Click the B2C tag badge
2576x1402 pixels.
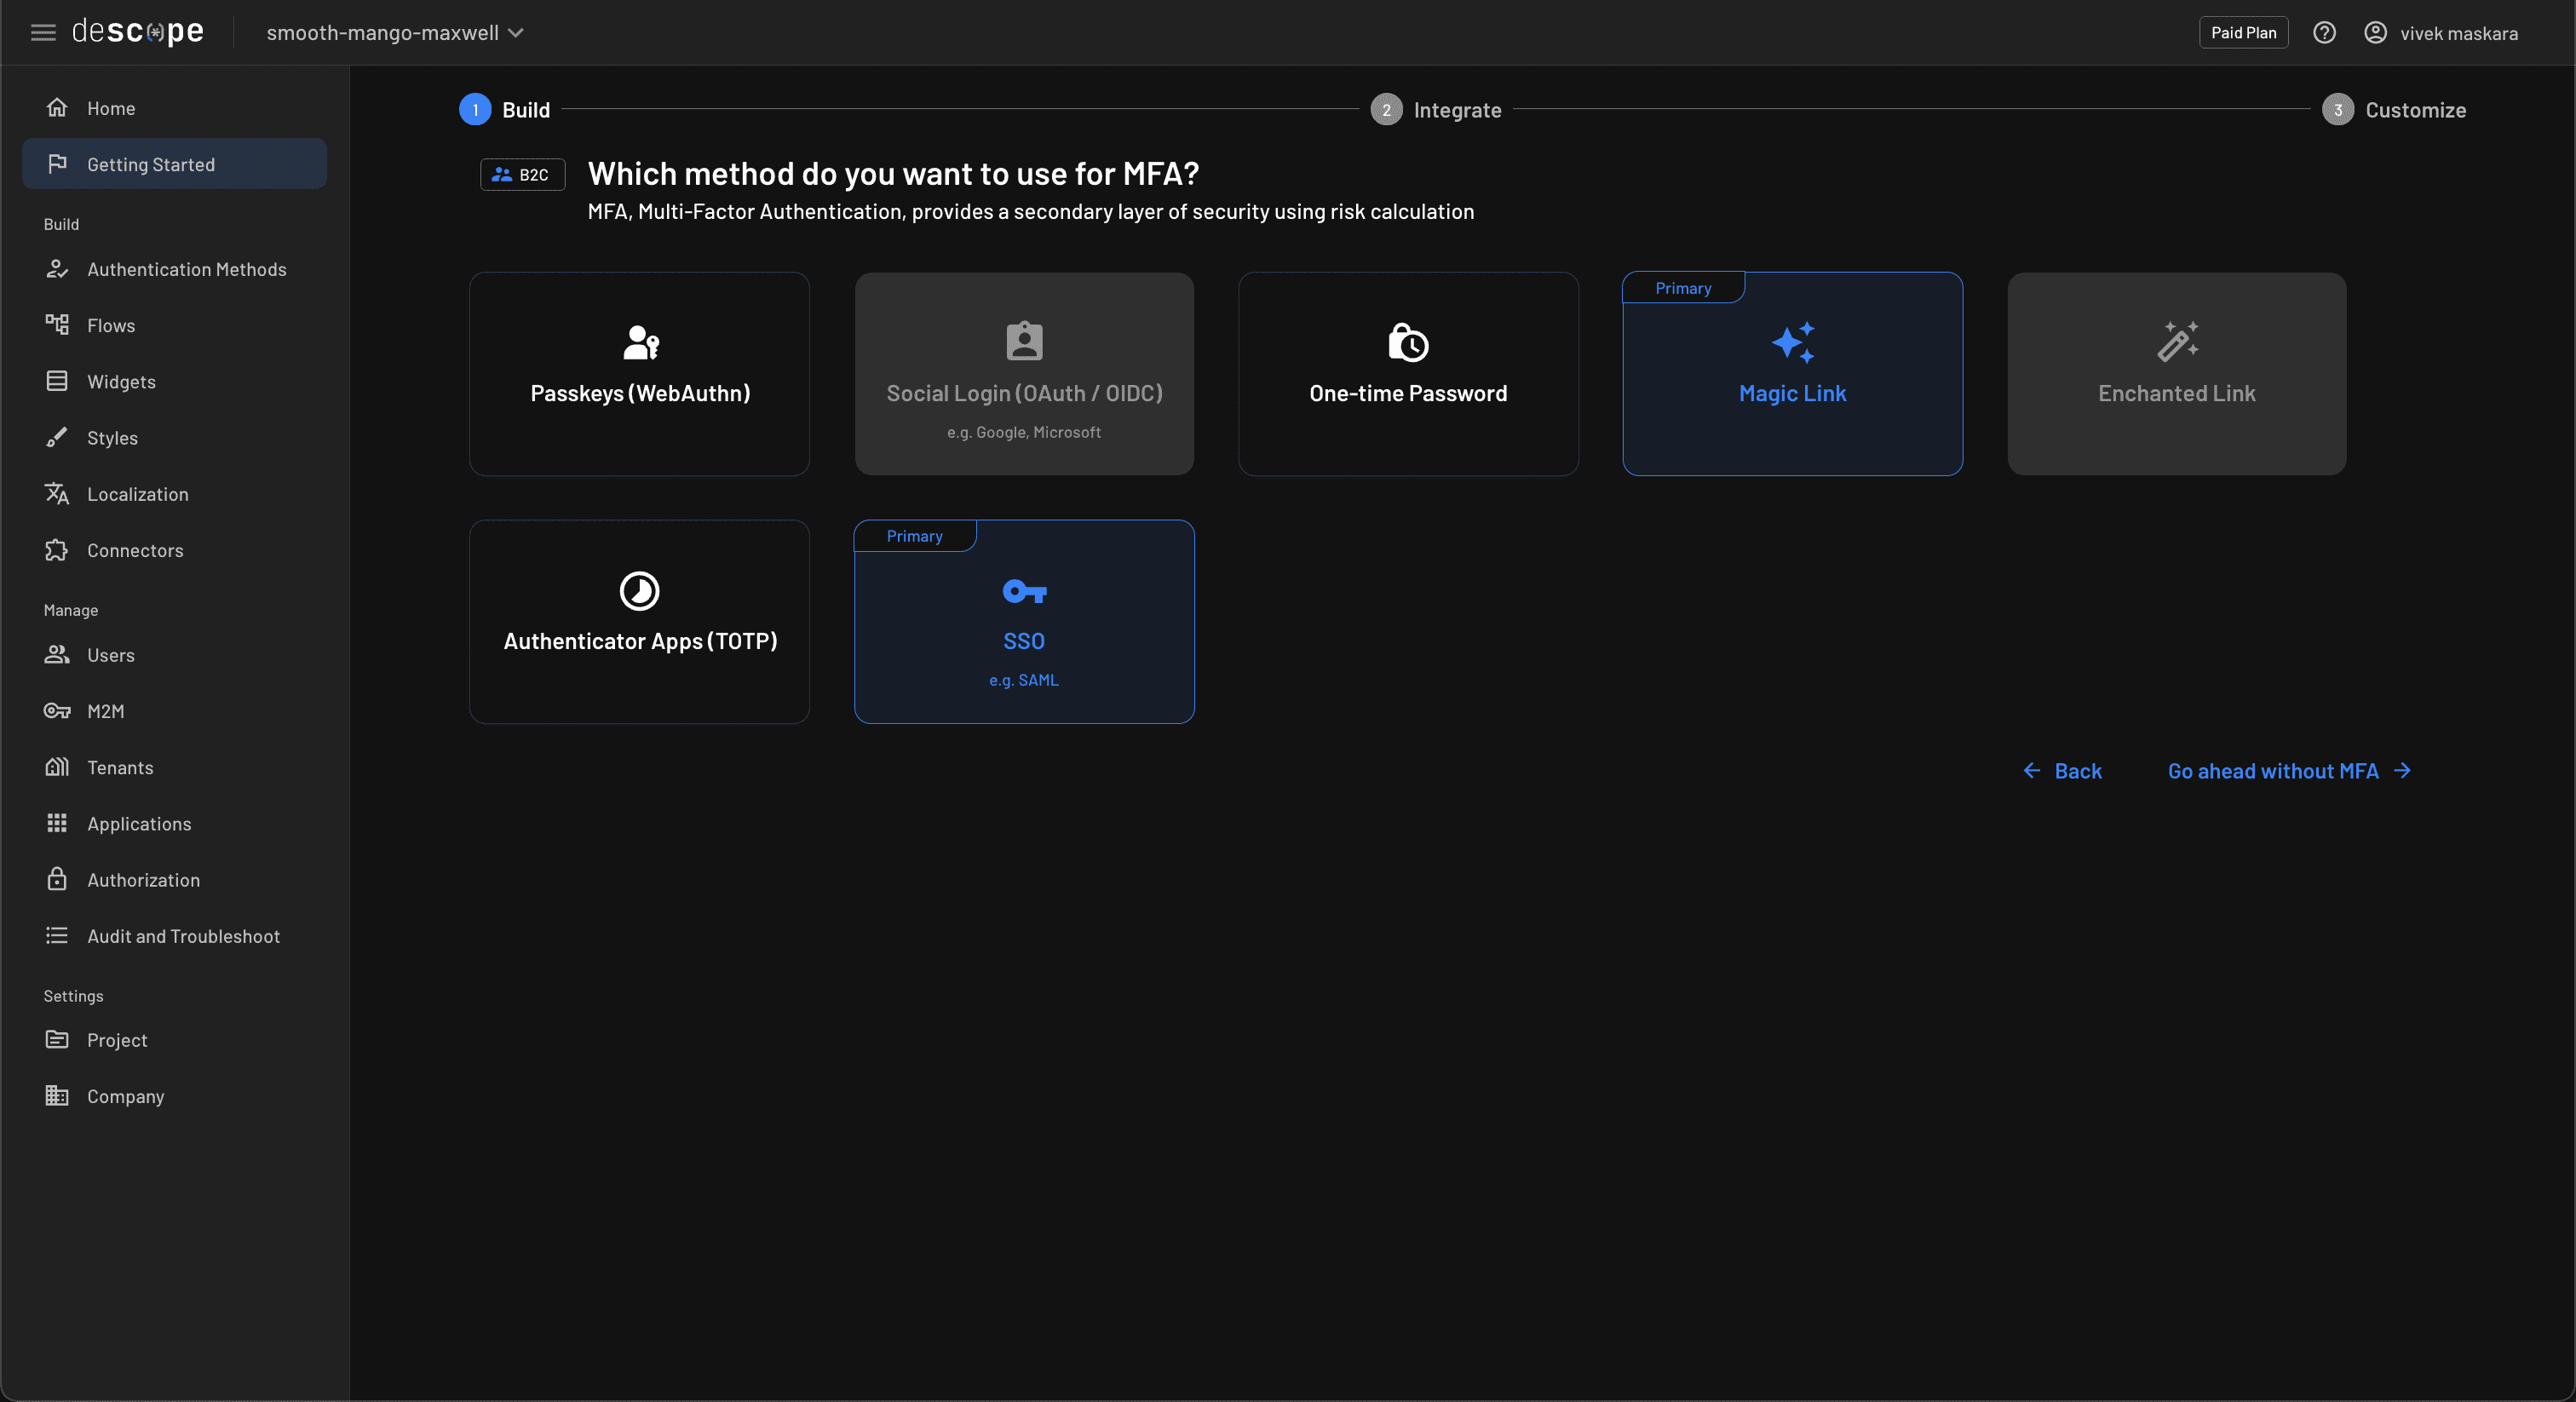(x=522, y=175)
